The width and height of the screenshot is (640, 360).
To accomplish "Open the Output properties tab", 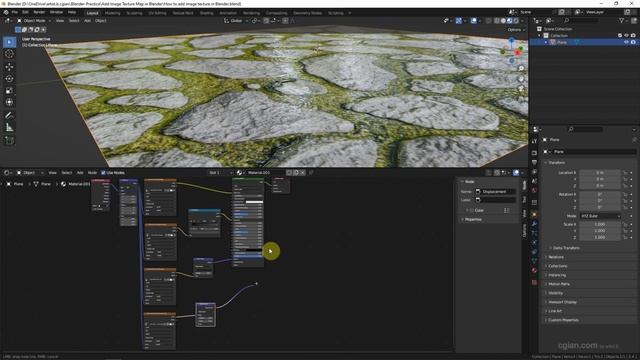I will 534,162.
